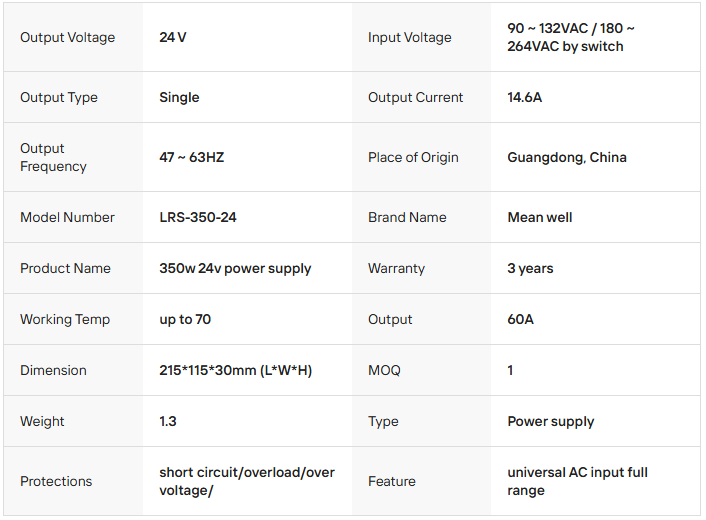The image size is (706, 520).
Task: Click the "Input Voltage" label
Action: (409, 38)
